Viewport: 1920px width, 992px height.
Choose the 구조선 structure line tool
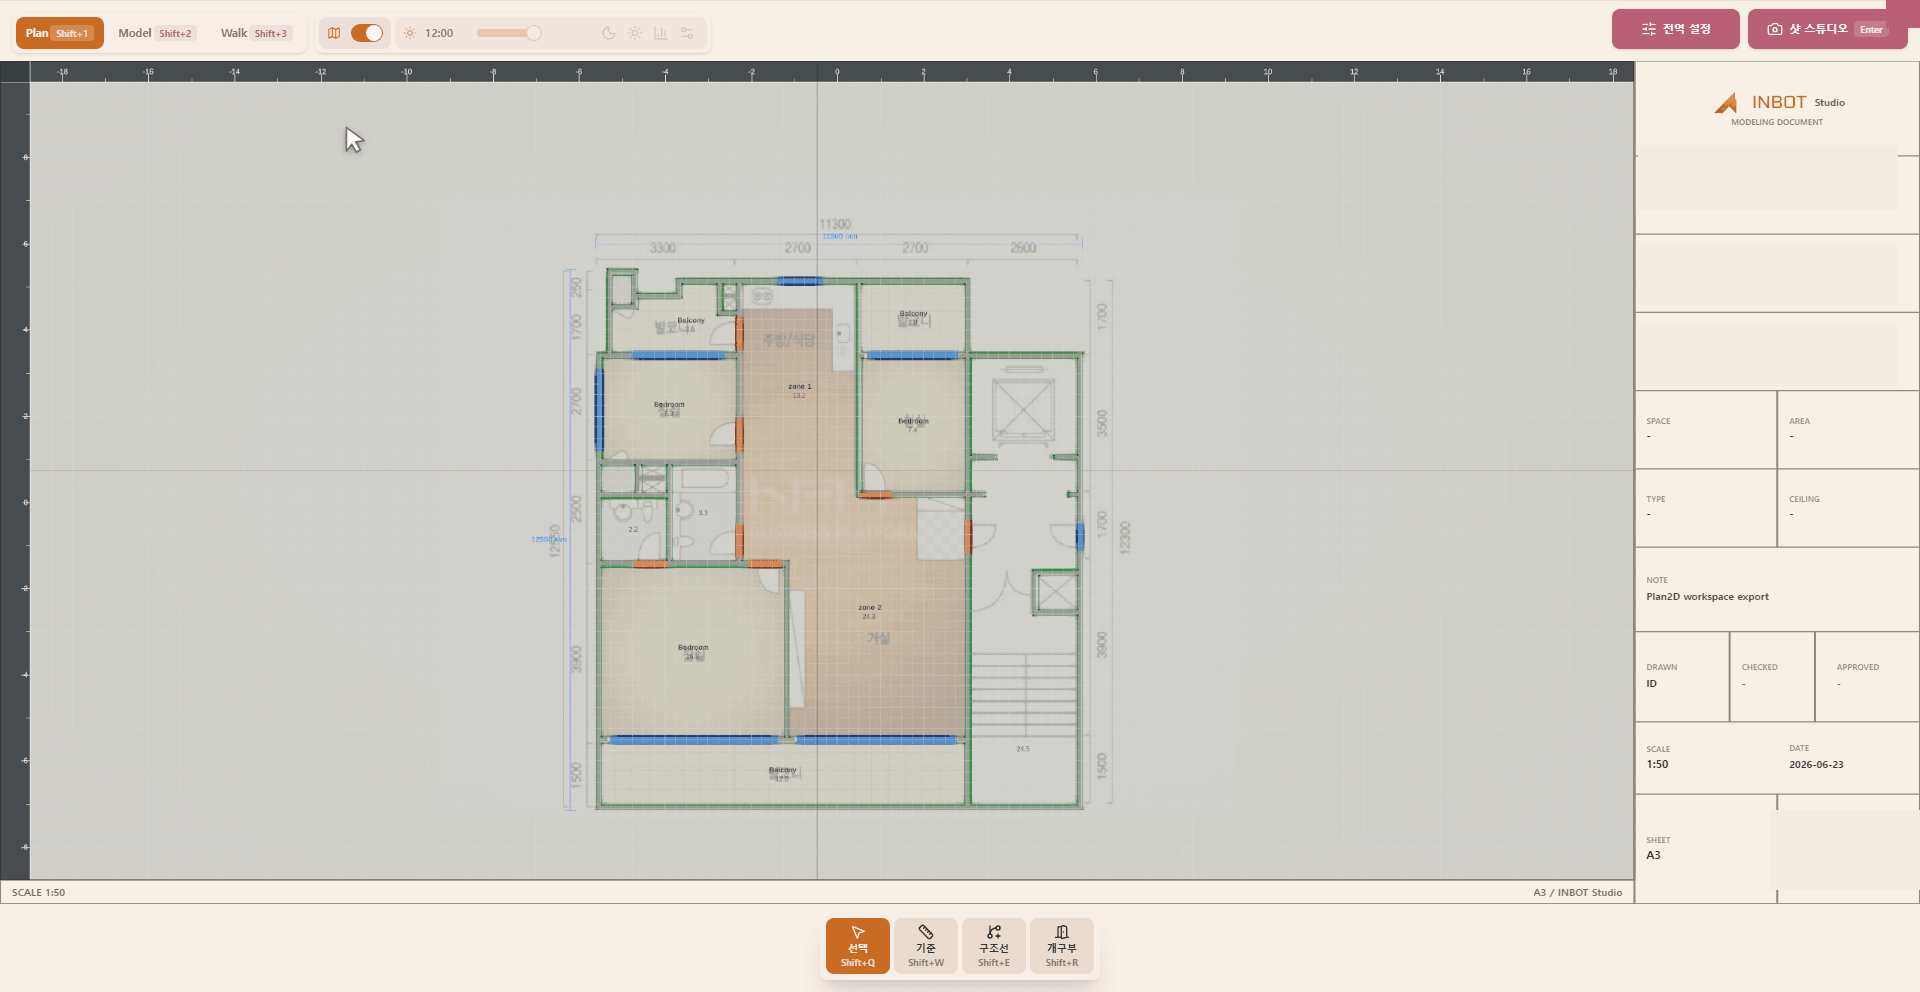(993, 945)
